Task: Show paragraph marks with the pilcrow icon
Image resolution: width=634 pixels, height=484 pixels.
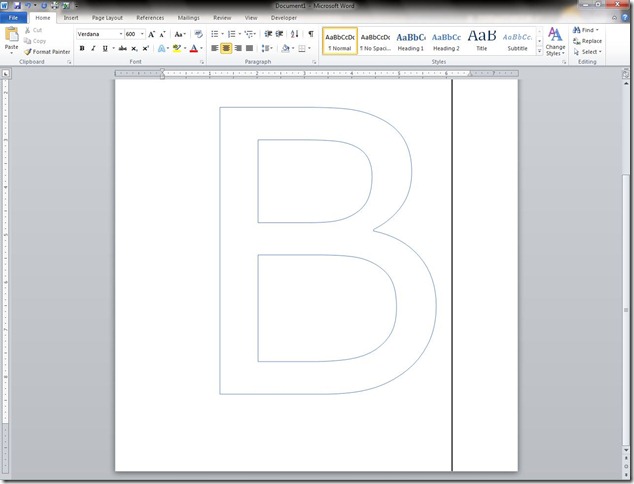Action: tap(311, 34)
